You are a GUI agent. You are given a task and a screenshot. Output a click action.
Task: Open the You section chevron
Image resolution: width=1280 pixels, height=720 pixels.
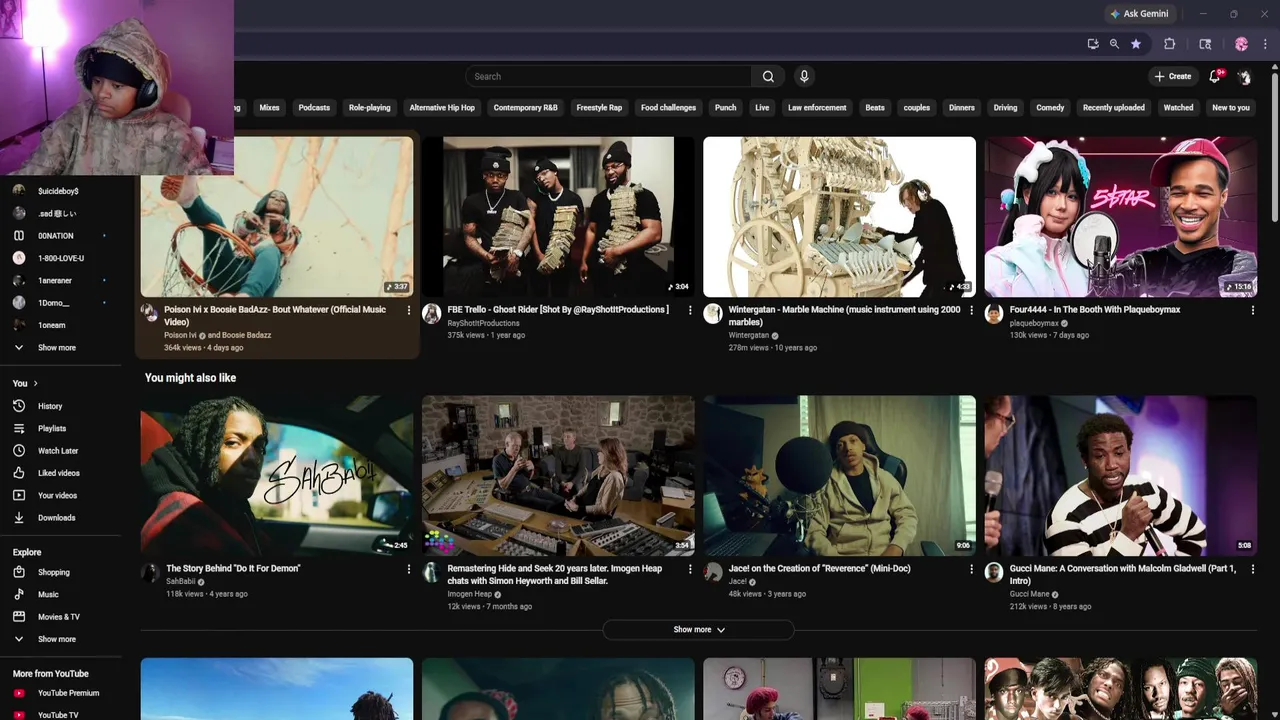coord(35,384)
